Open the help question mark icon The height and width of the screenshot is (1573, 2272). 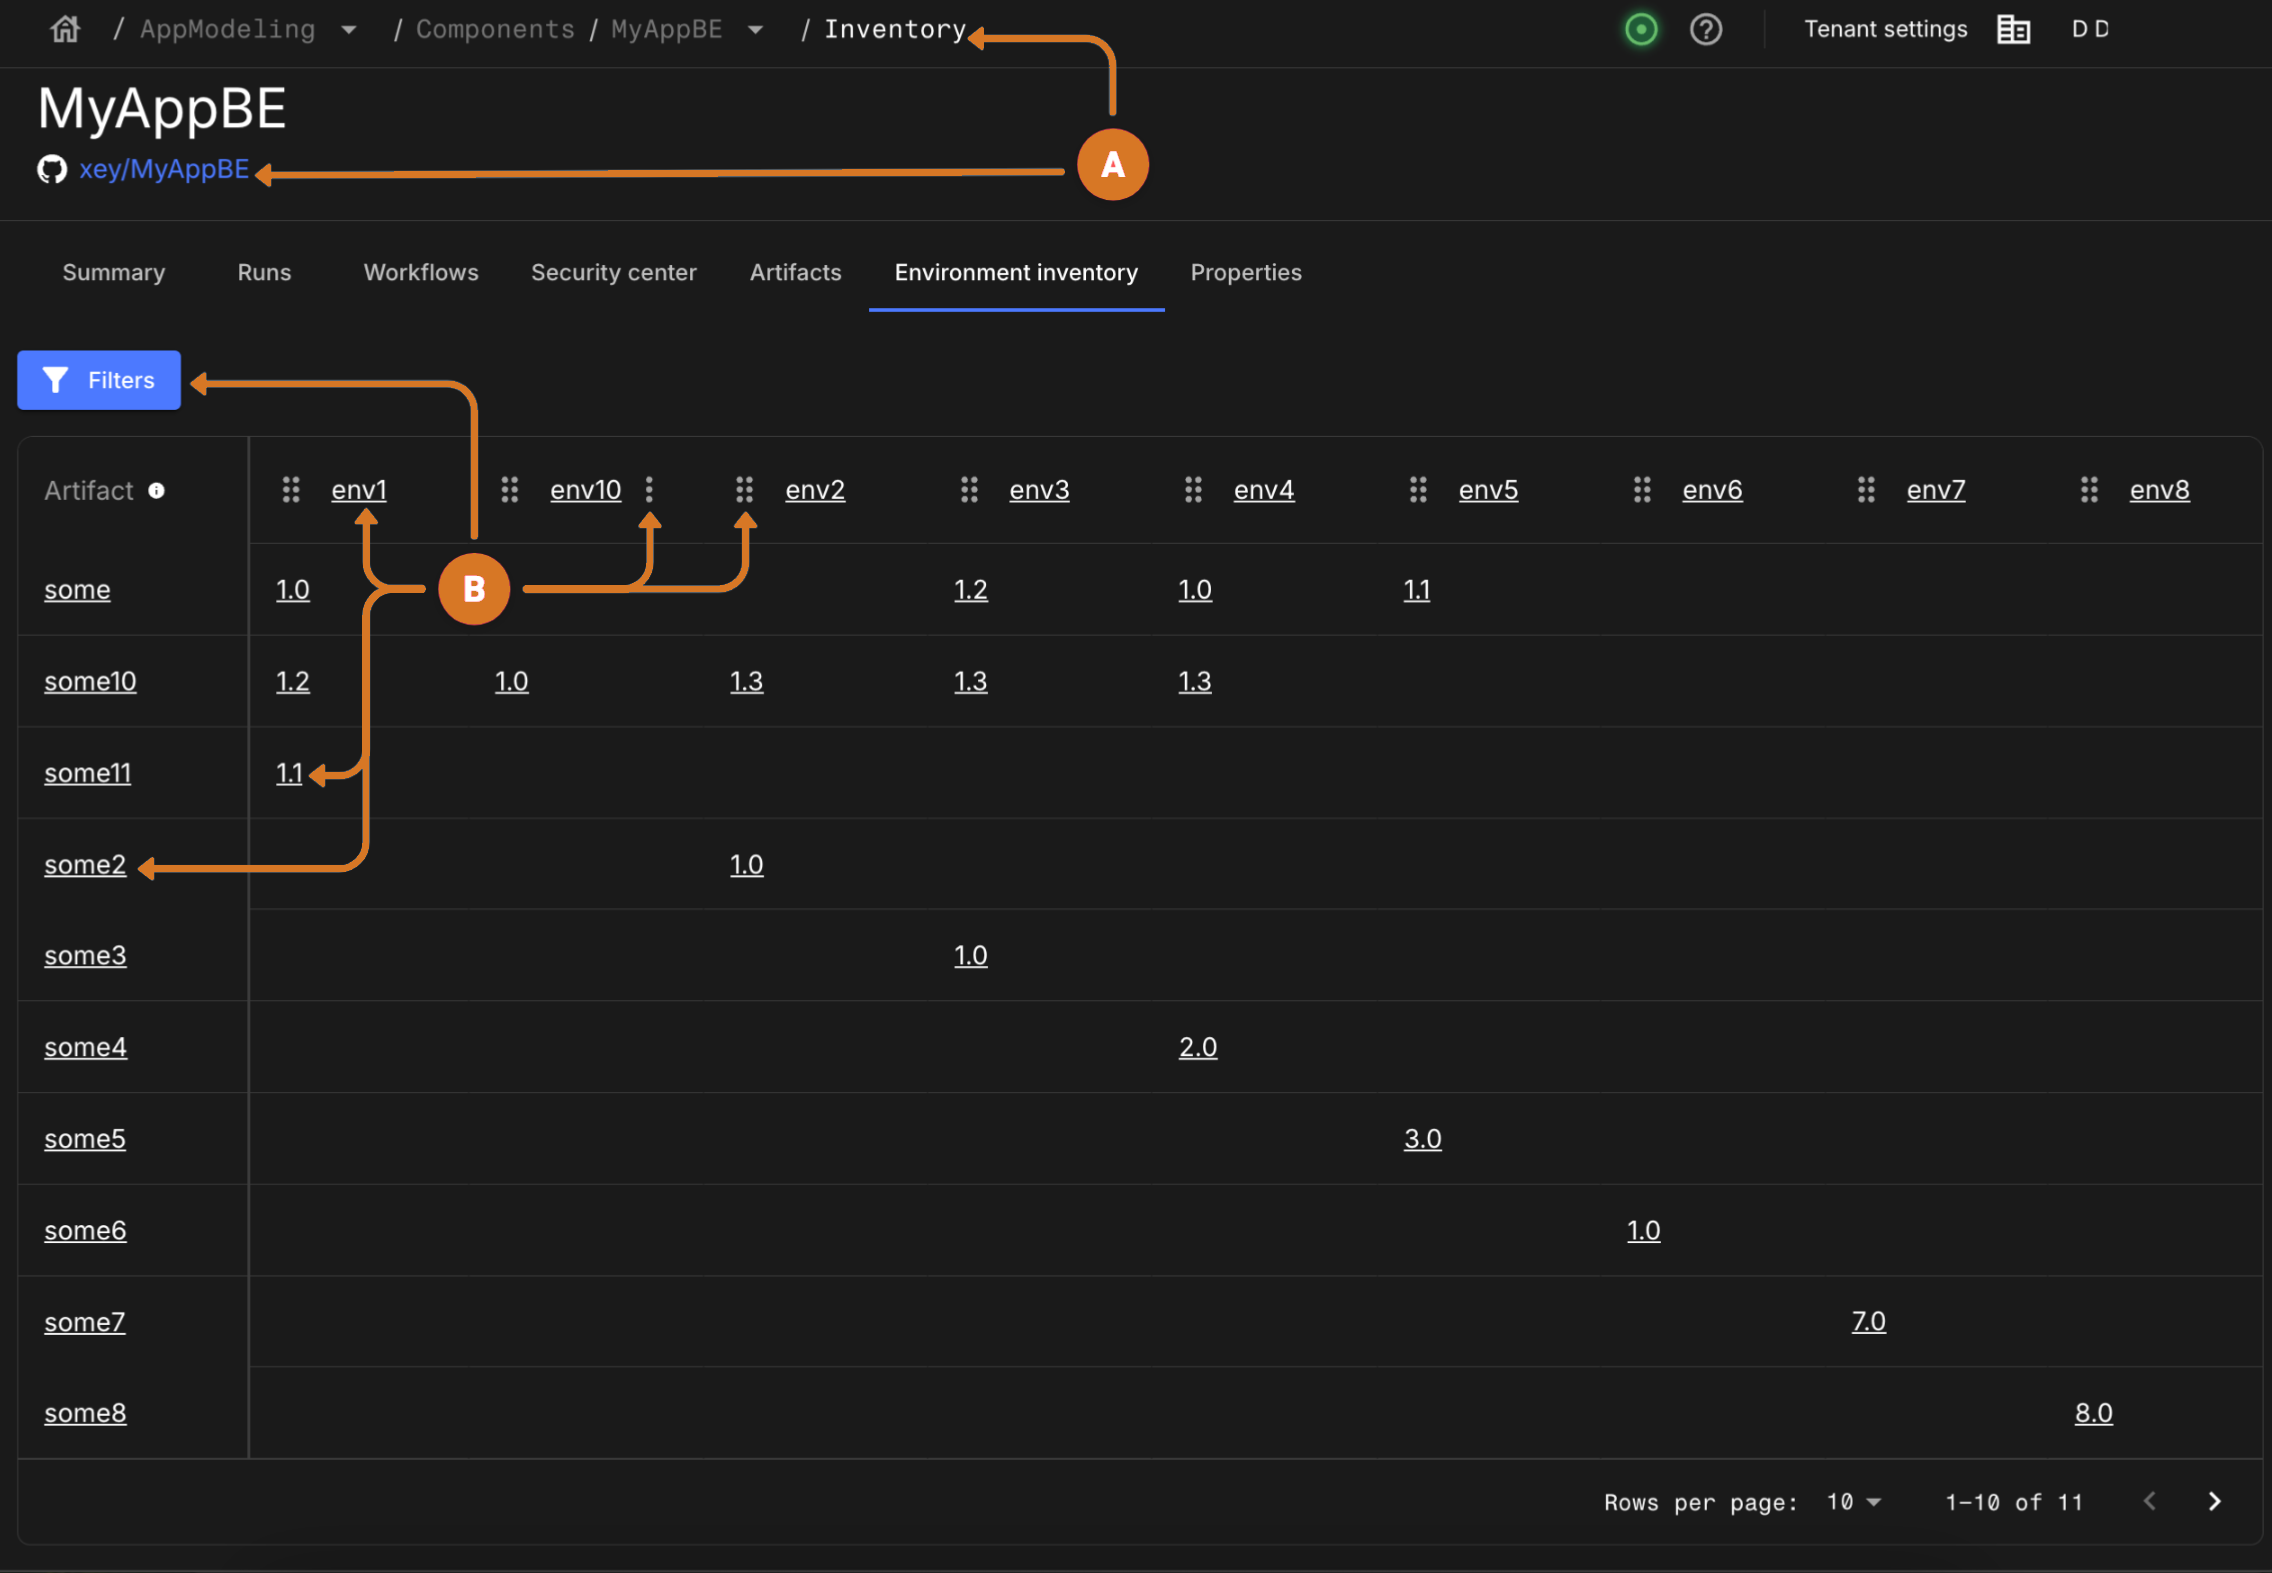click(1705, 29)
